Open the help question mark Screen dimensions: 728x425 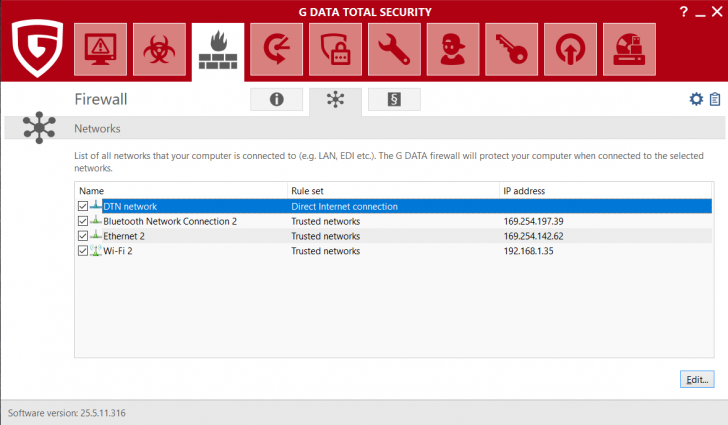pos(683,12)
